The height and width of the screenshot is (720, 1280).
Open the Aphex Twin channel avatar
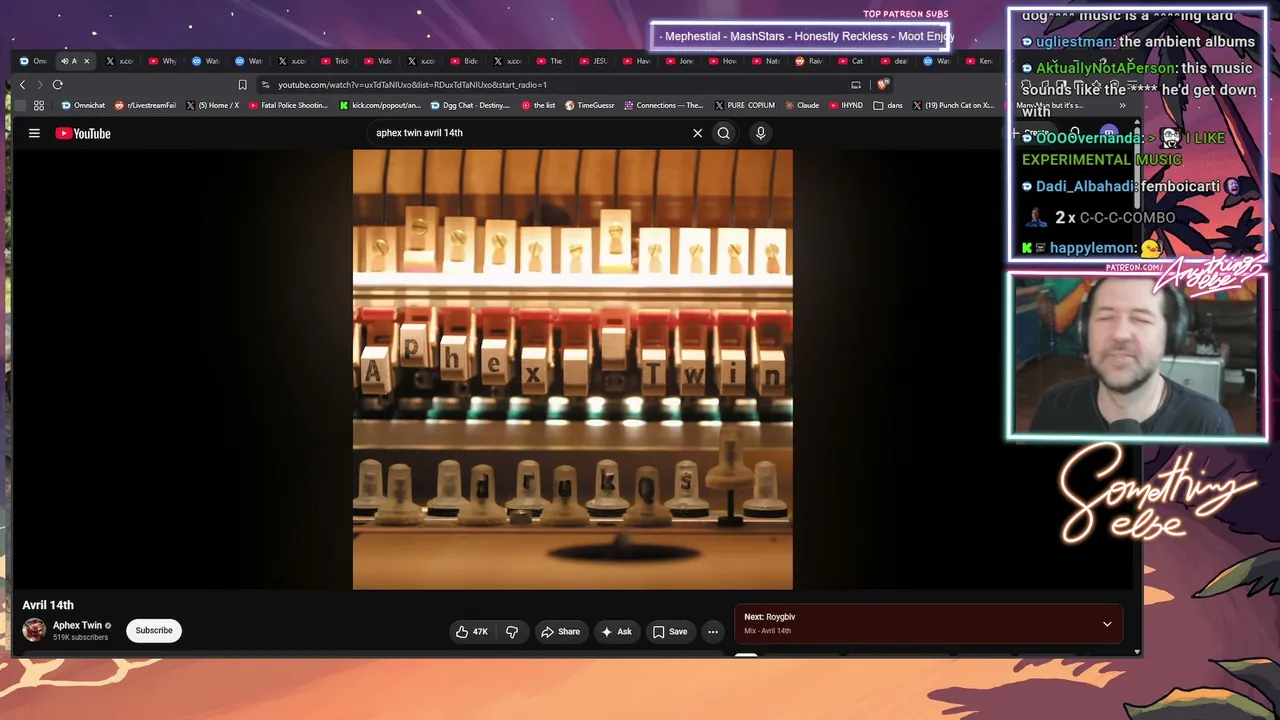click(x=34, y=630)
